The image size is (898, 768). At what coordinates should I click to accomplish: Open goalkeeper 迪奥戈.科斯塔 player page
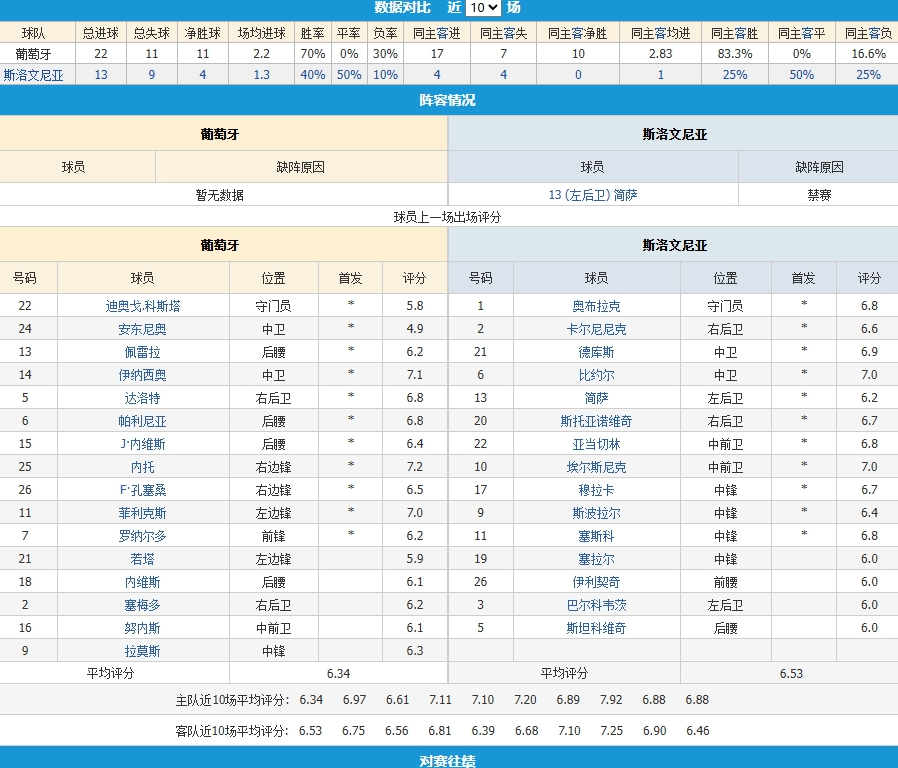pos(143,306)
